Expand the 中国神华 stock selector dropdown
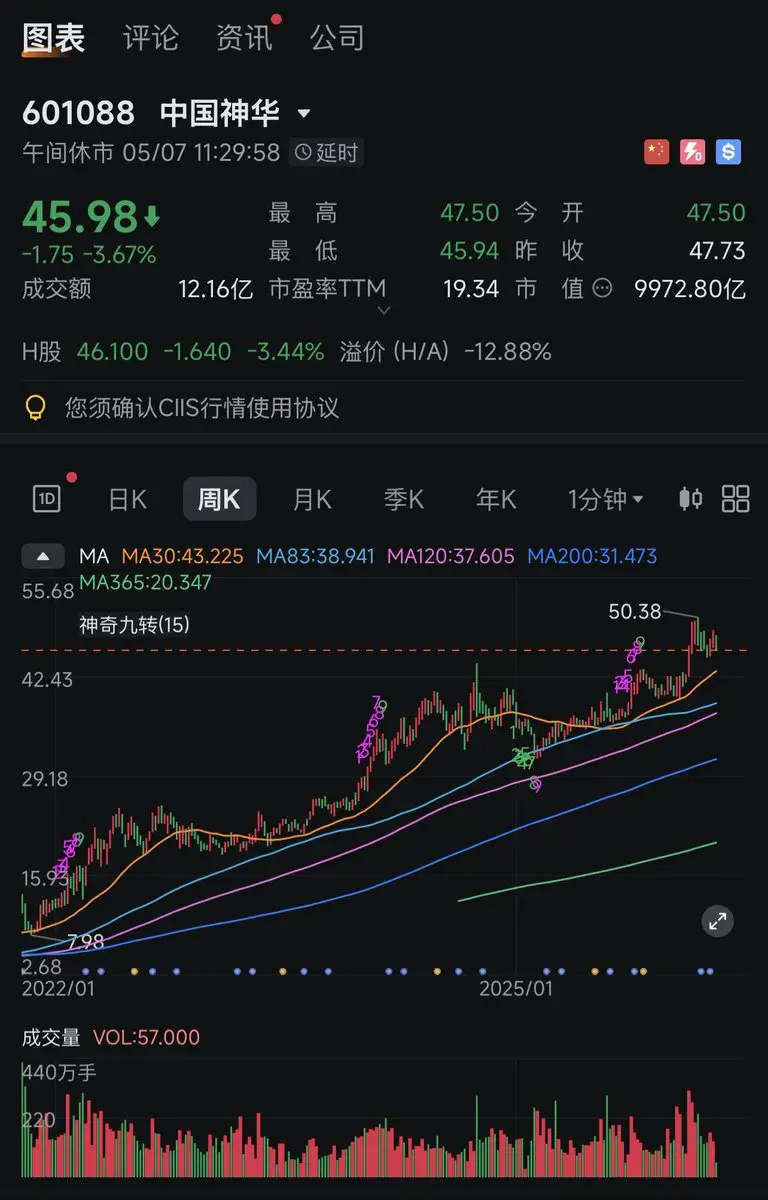Image resolution: width=768 pixels, height=1200 pixels. pos(304,113)
